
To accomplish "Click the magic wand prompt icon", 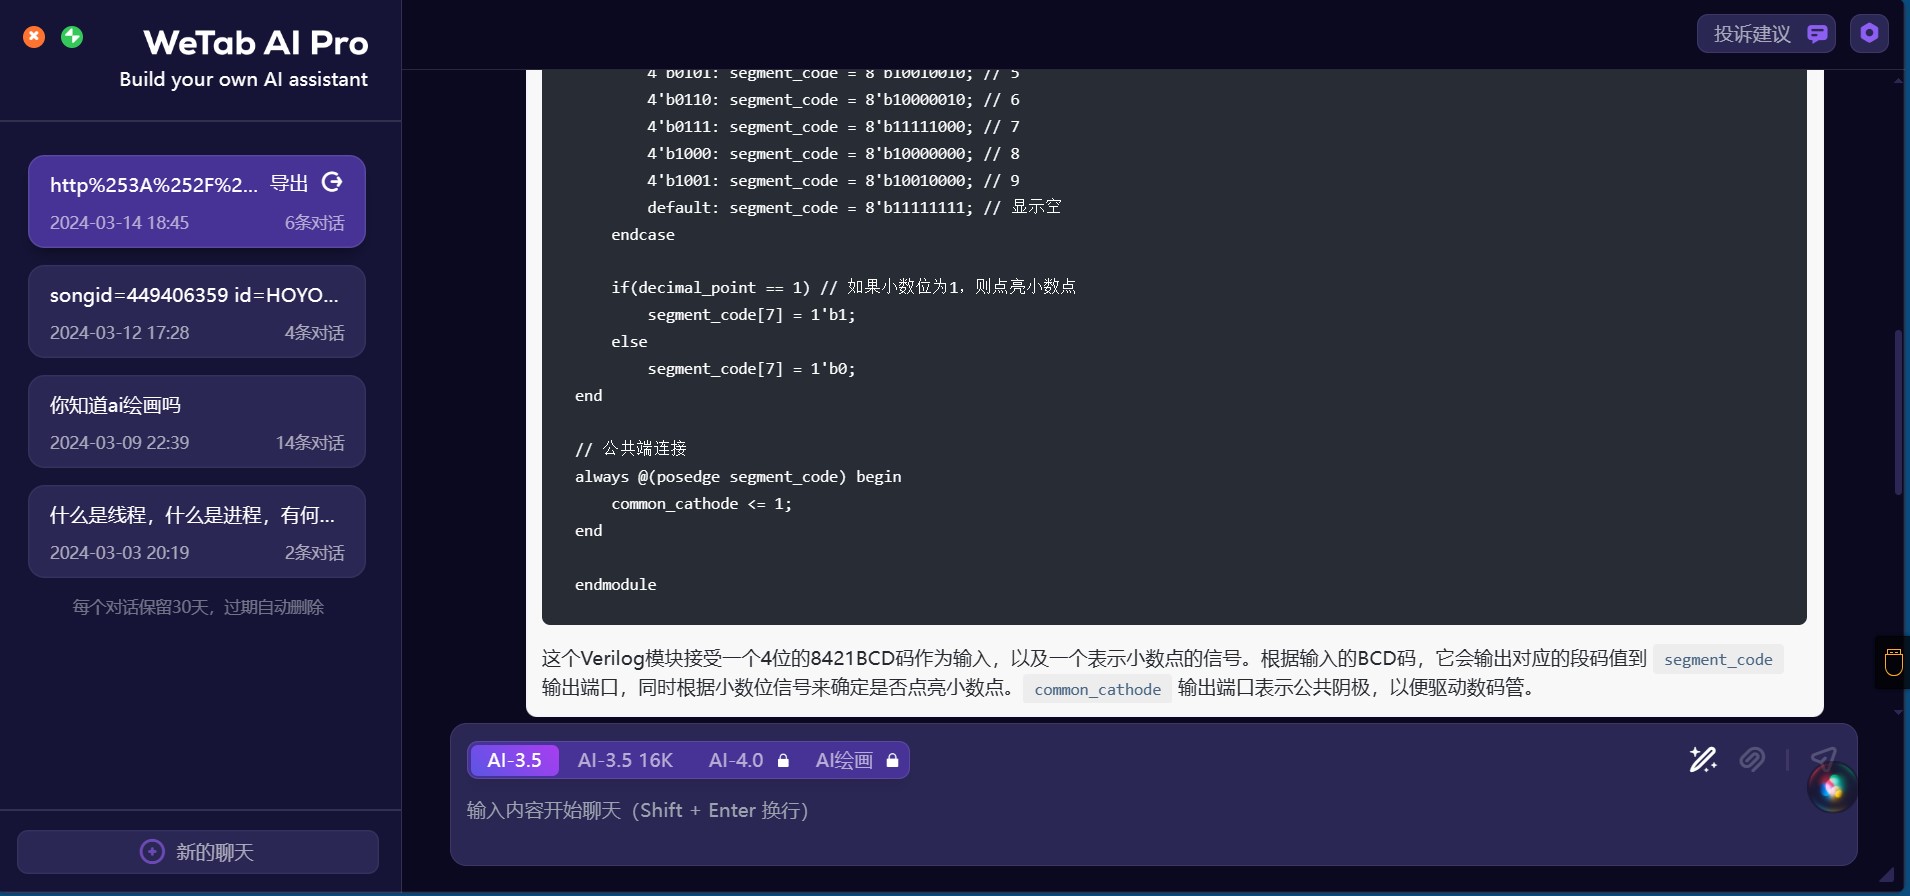I will click(x=1702, y=760).
